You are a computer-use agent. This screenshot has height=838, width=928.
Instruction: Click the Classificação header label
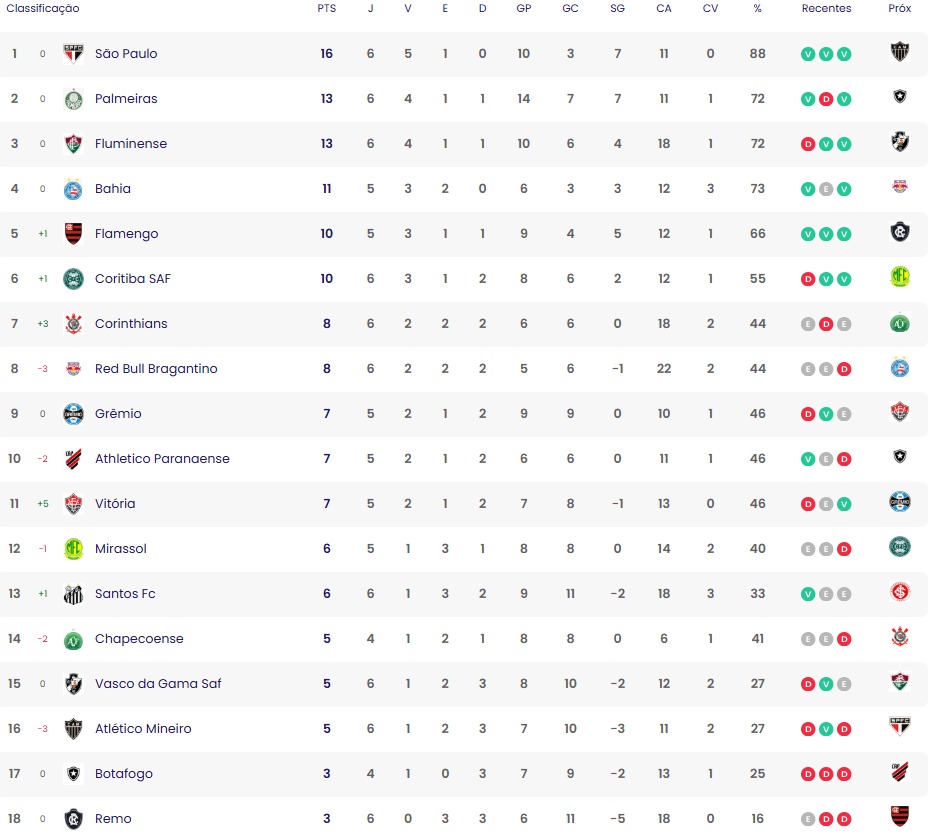(x=43, y=8)
